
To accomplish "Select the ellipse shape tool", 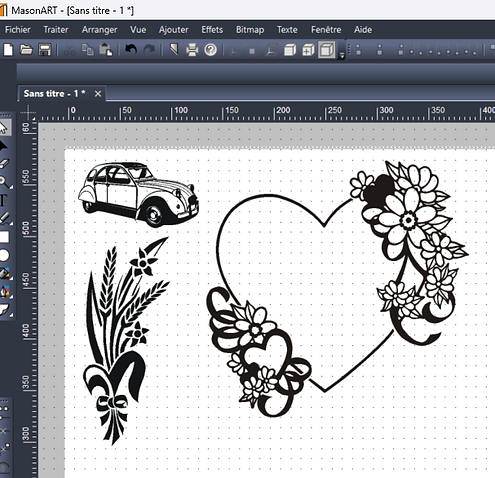I will [x=4, y=255].
